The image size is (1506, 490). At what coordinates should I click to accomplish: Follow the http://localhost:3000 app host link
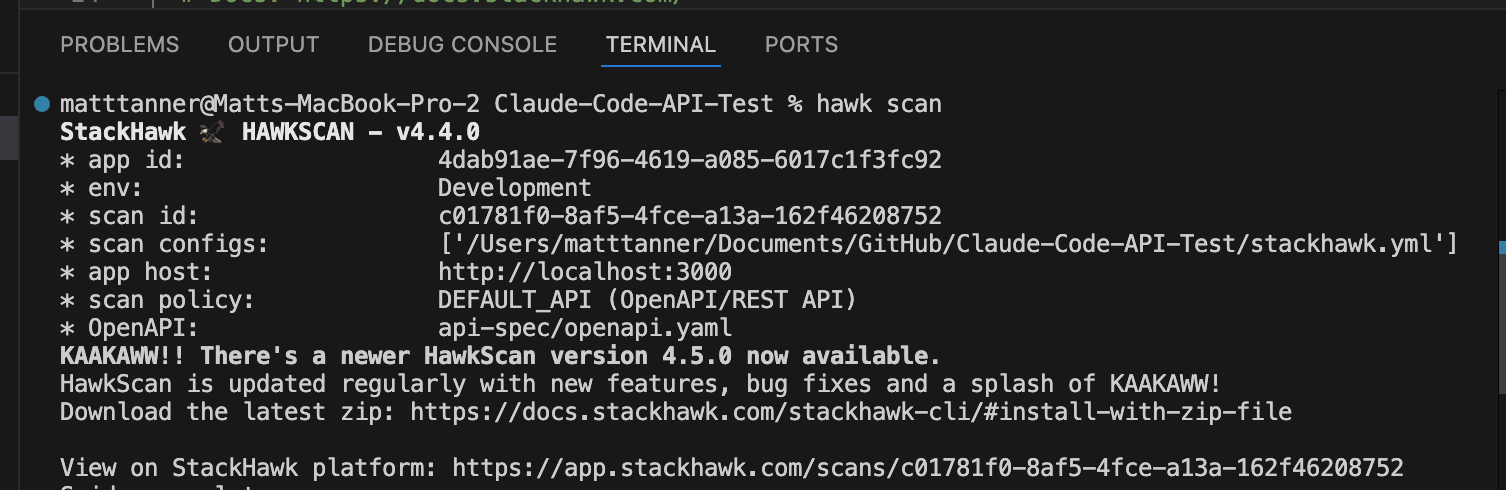(585, 272)
